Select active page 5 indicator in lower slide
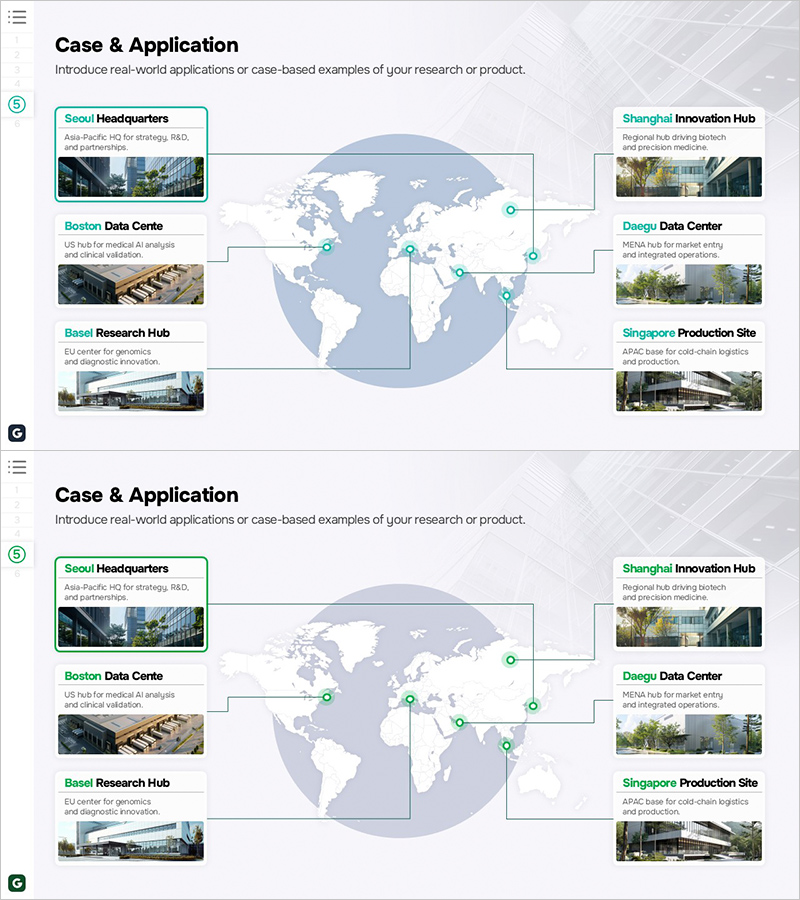The height and width of the screenshot is (900, 800). pyautogui.click(x=17, y=554)
